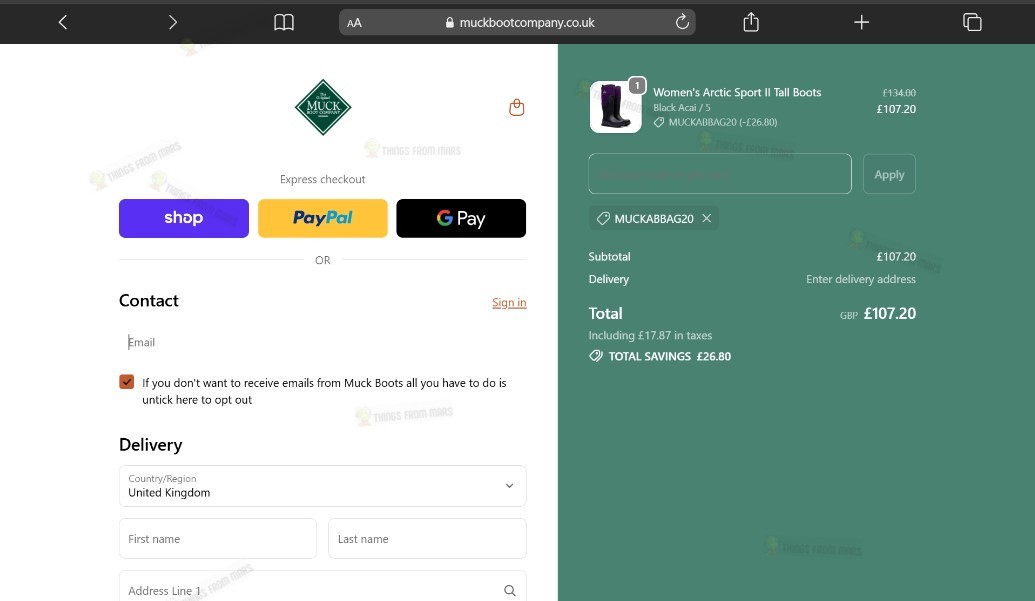Click the 'Black Acai / 5' variant text
The height and width of the screenshot is (601, 1035).
point(682,108)
